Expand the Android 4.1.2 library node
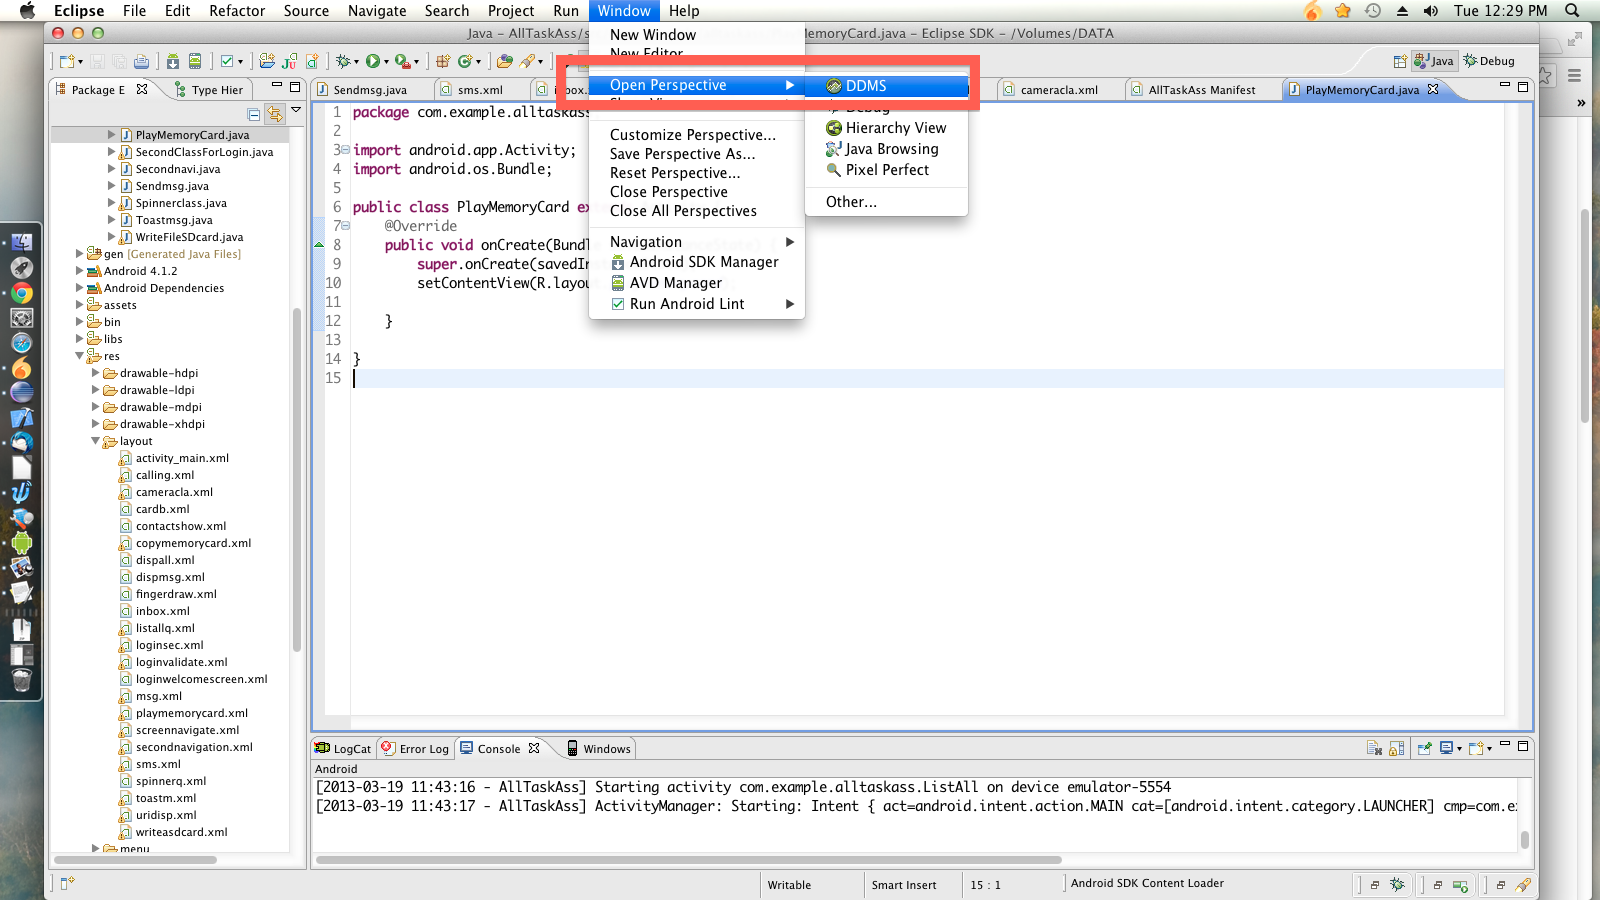The height and width of the screenshot is (900, 1600). click(80, 271)
